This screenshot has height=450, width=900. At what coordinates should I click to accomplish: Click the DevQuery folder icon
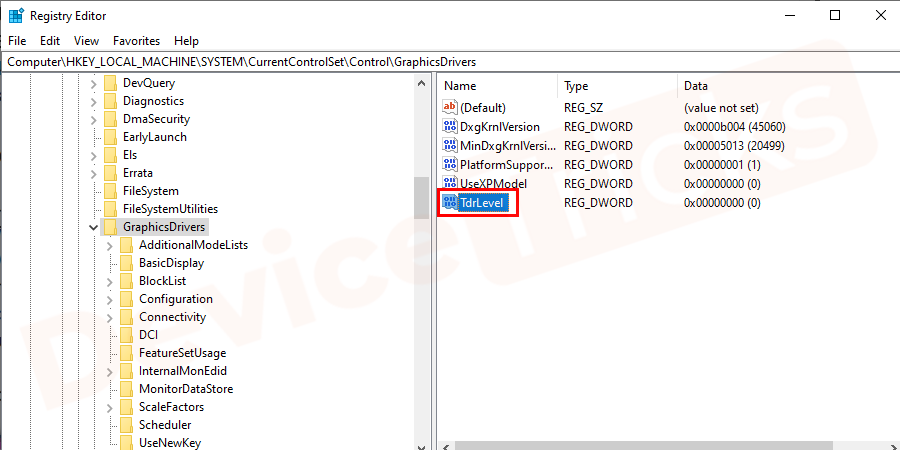(x=110, y=83)
